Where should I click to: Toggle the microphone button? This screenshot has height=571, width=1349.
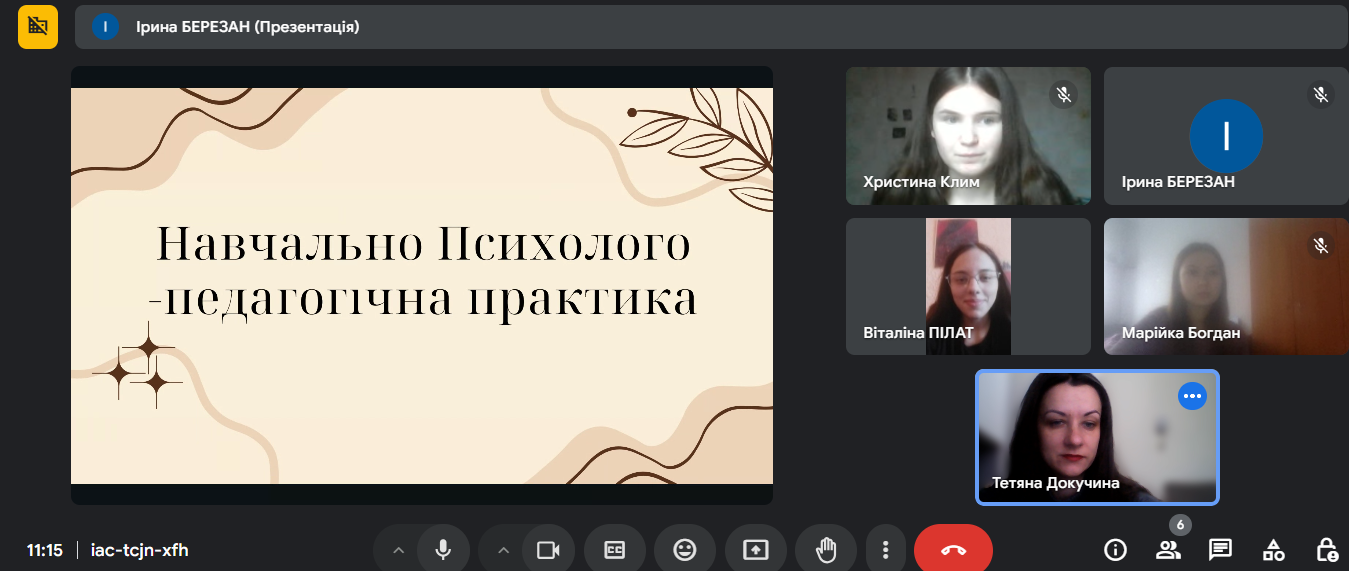443,549
